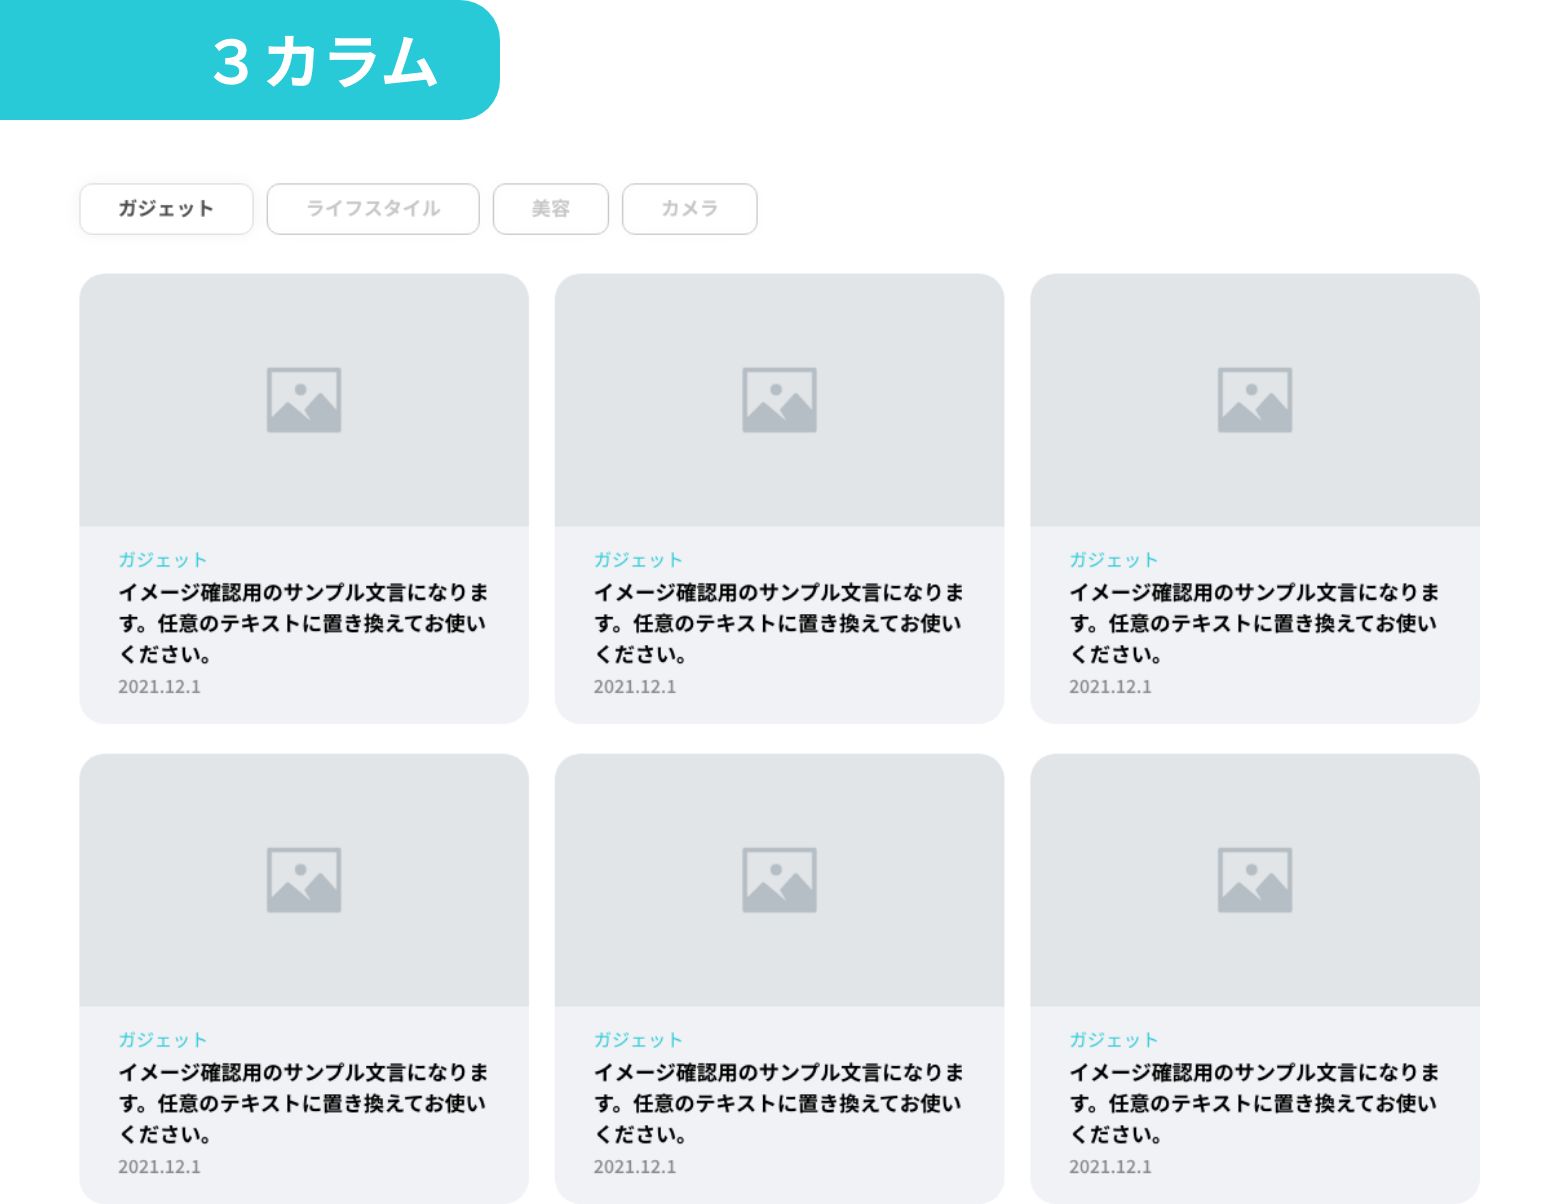Click the ガジェット label on the top-right card

(1114, 560)
